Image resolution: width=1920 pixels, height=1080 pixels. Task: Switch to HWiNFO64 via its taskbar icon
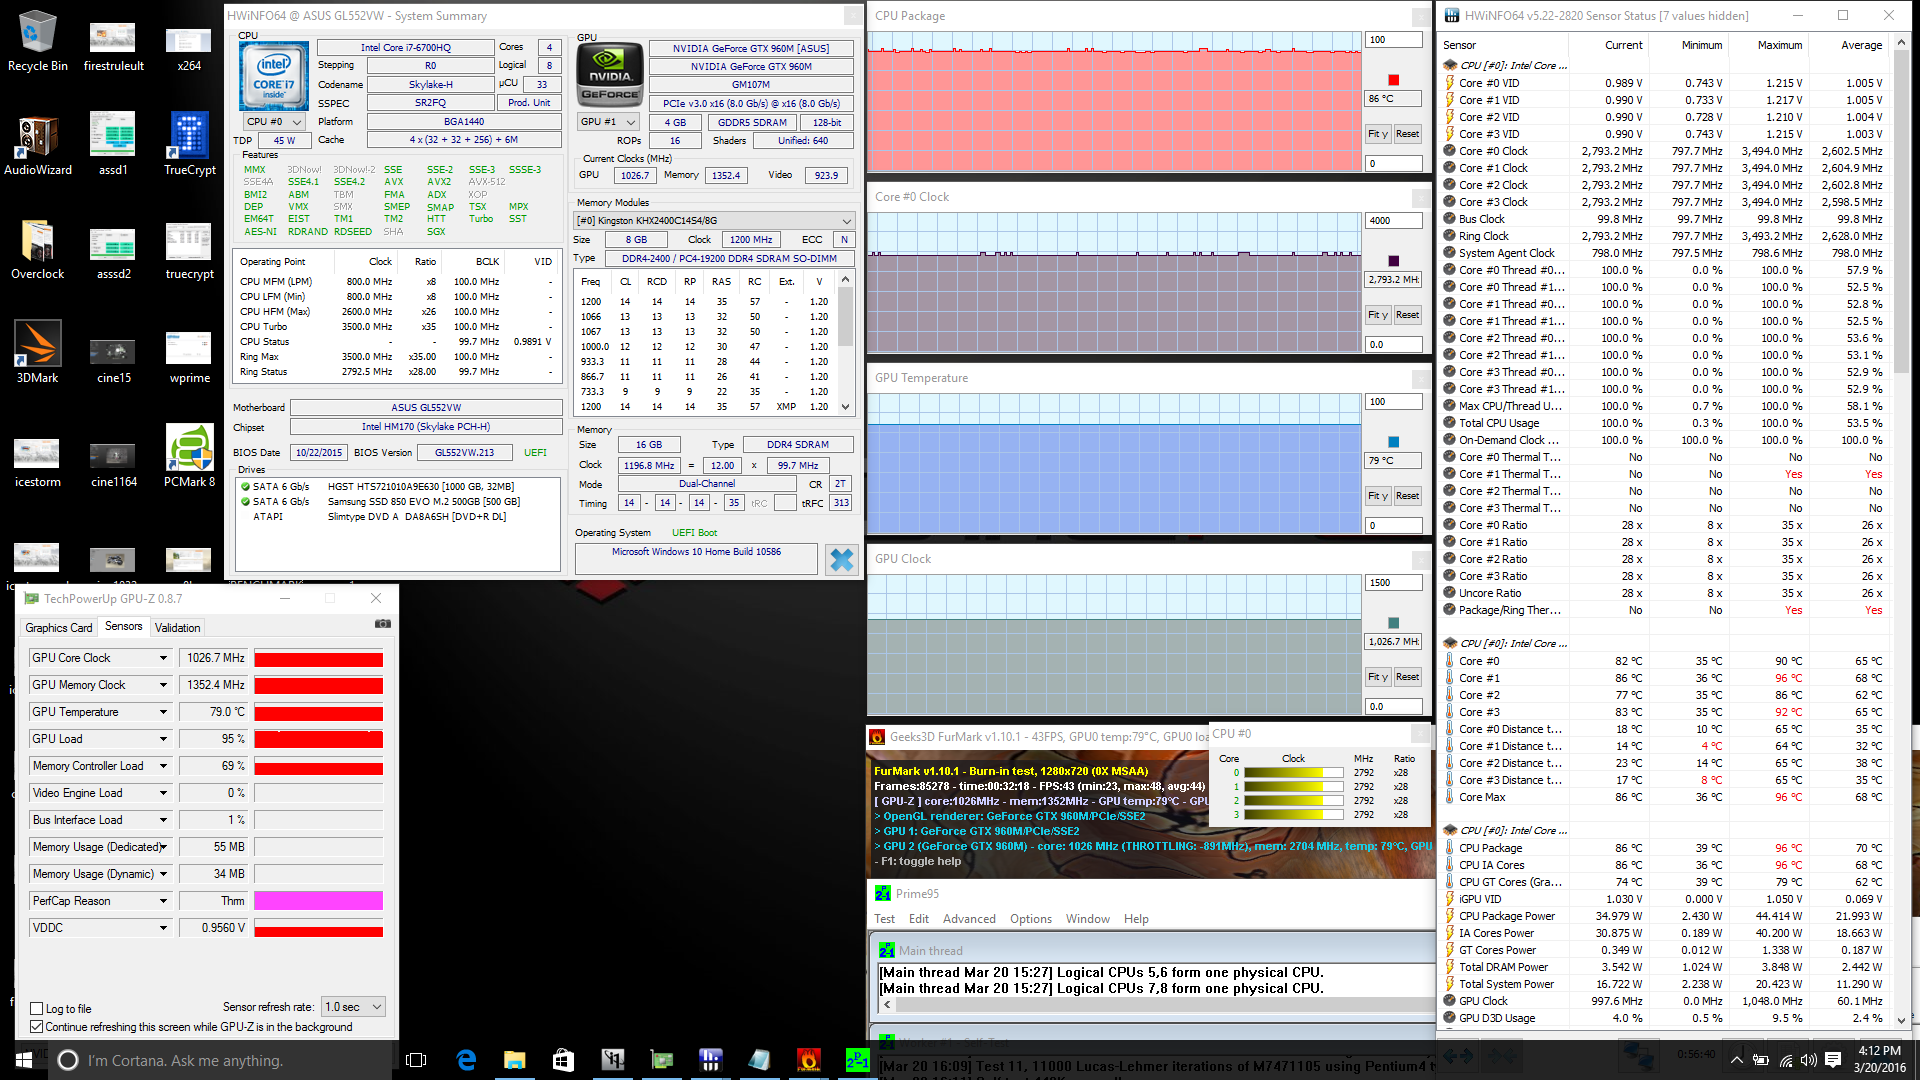pyautogui.click(x=711, y=1060)
